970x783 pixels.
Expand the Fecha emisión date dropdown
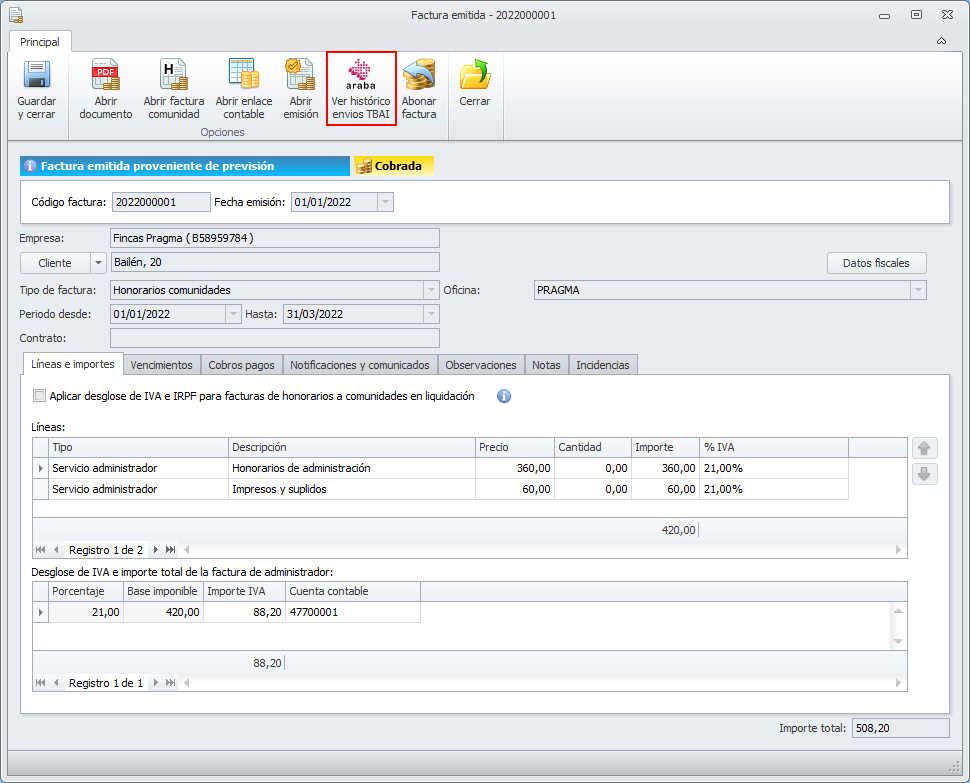[385, 202]
